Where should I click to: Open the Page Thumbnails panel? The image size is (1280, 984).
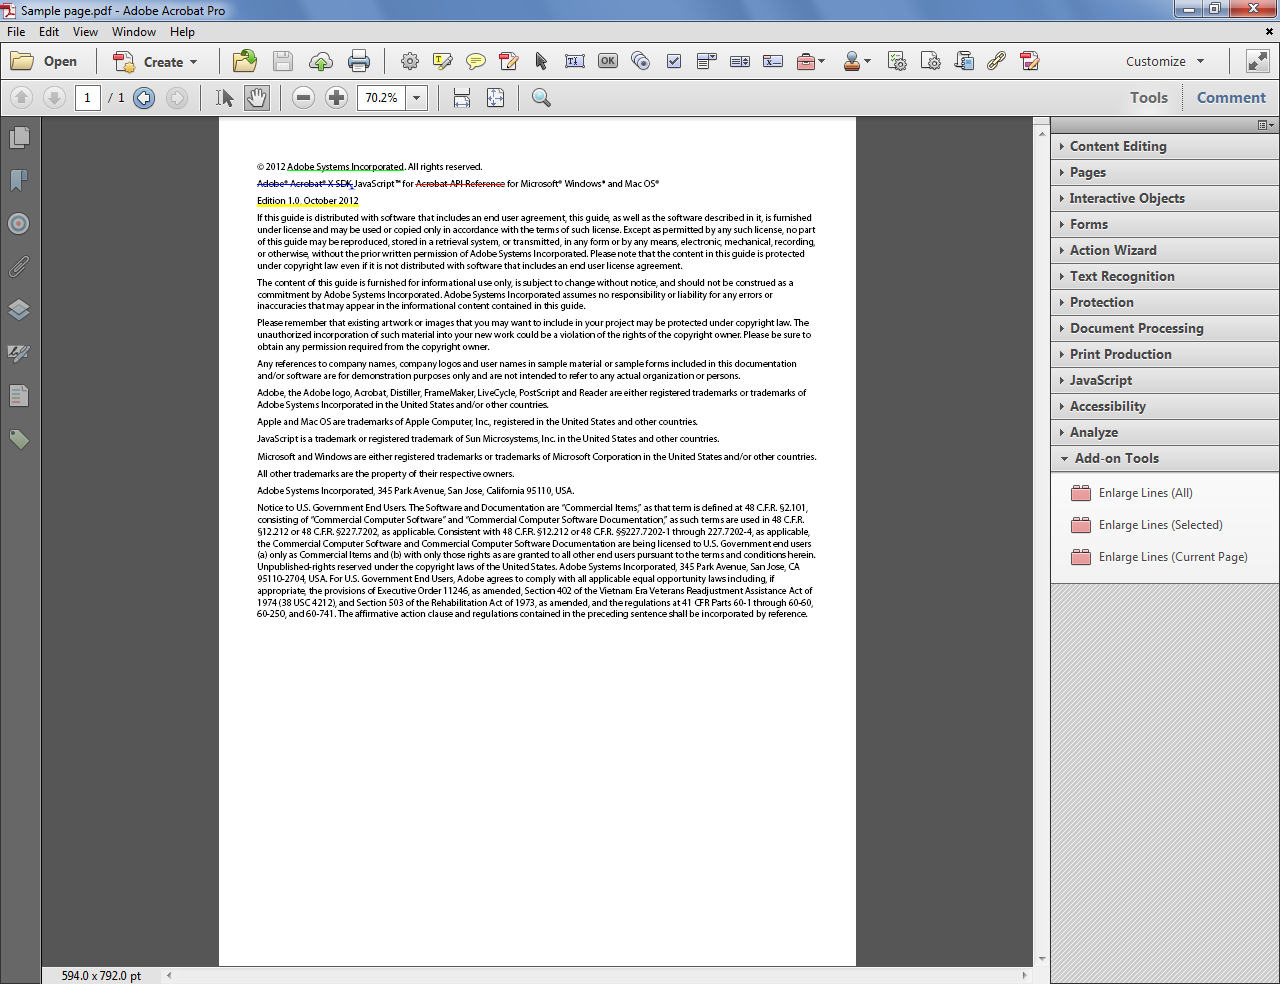pyautogui.click(x=18, y=136)
